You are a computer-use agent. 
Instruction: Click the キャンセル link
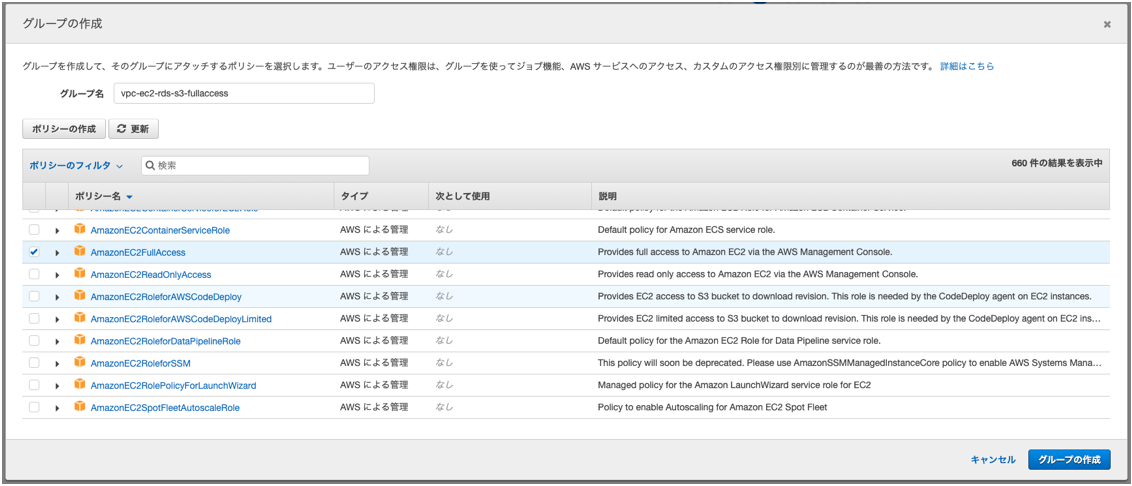tap(993, 460)
